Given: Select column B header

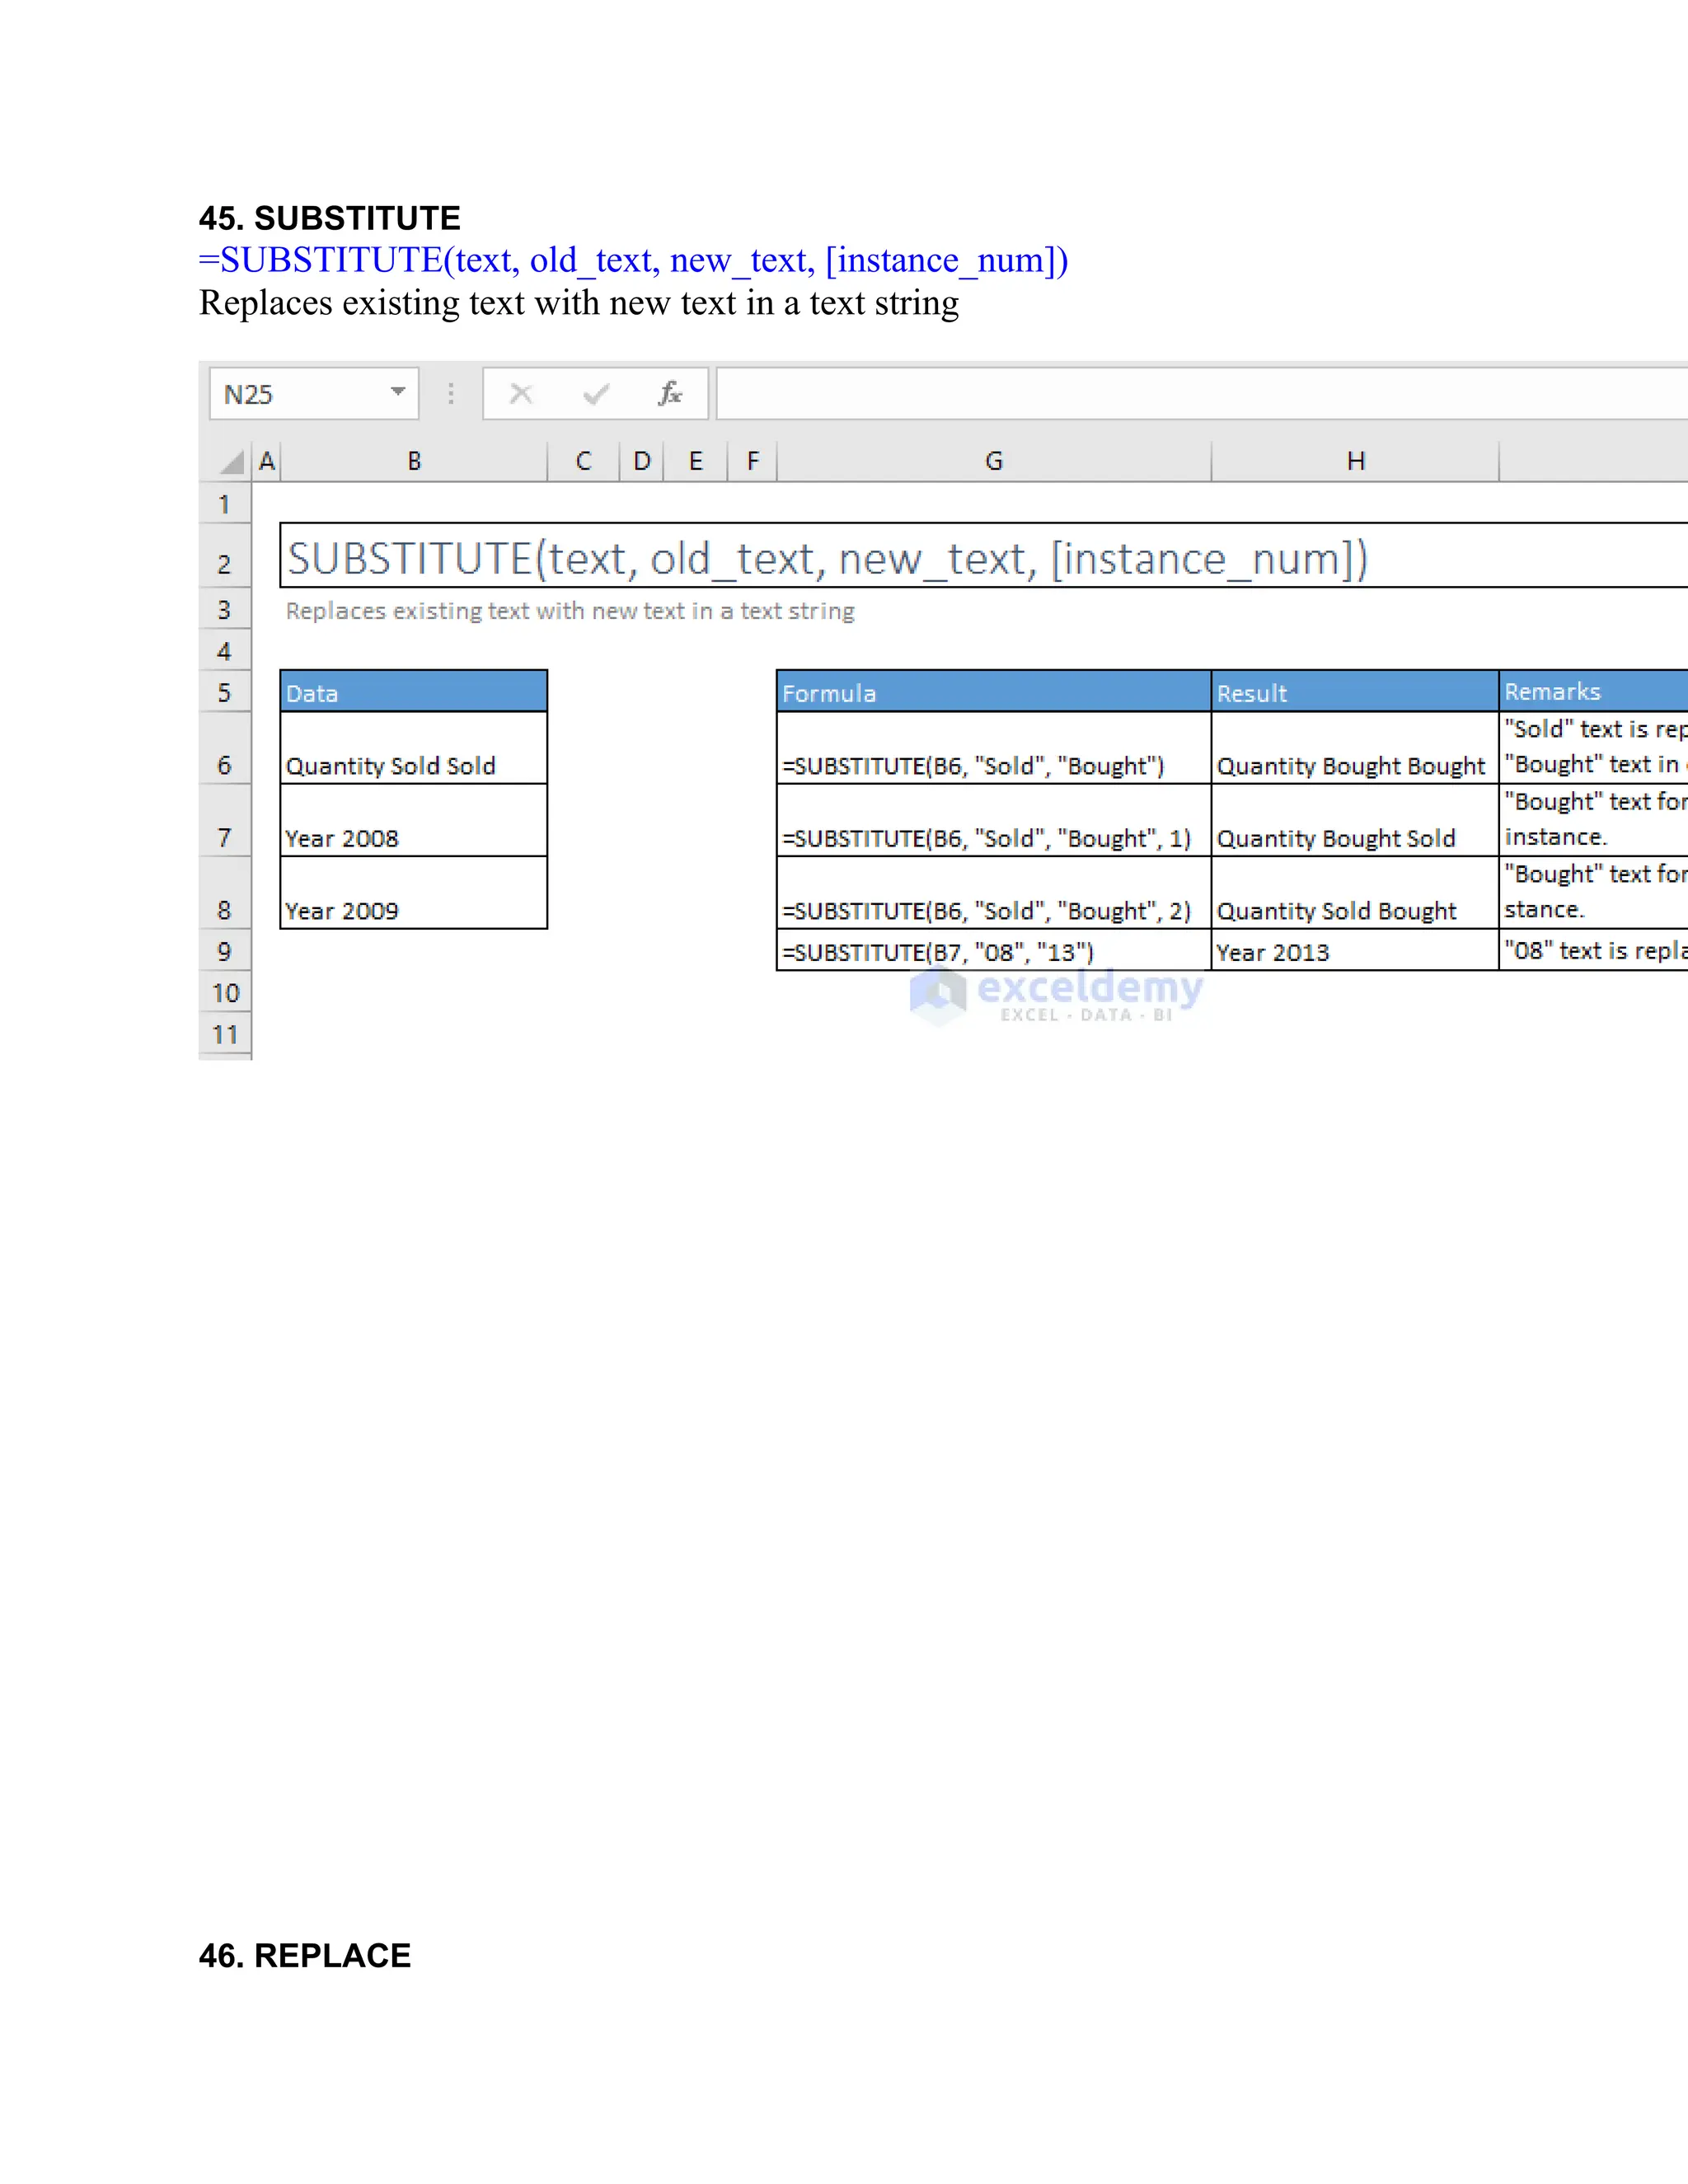Looking at the screenshot, I should click(x=414, y=461).
